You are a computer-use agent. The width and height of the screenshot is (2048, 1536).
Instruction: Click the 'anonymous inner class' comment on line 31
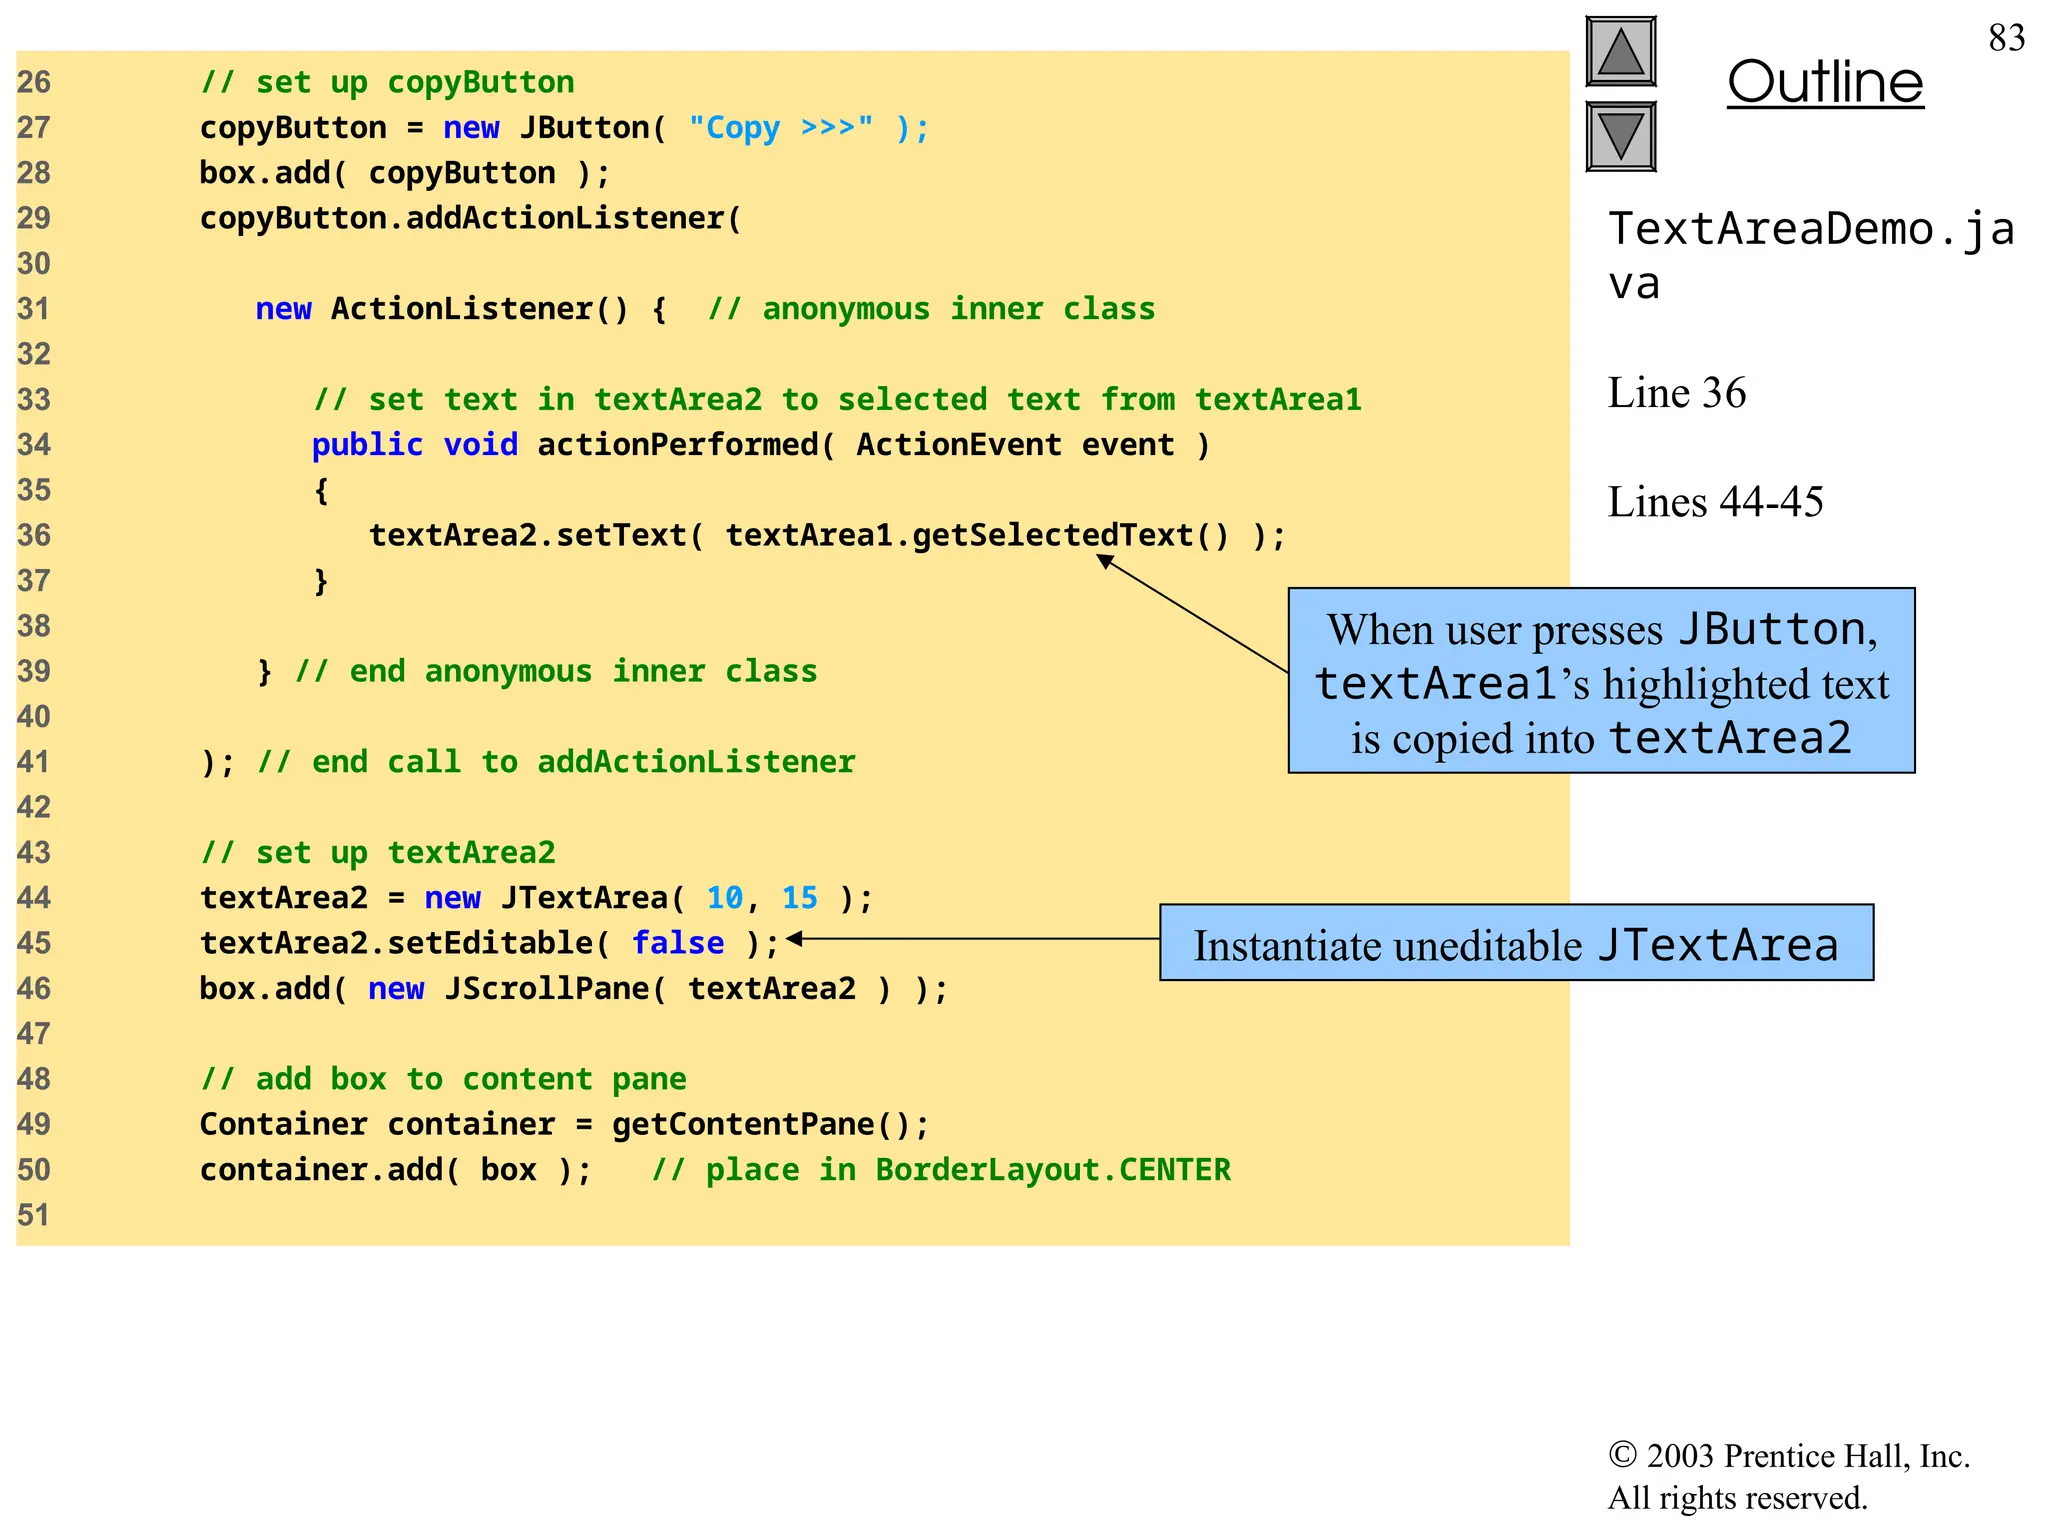point(931,309)
